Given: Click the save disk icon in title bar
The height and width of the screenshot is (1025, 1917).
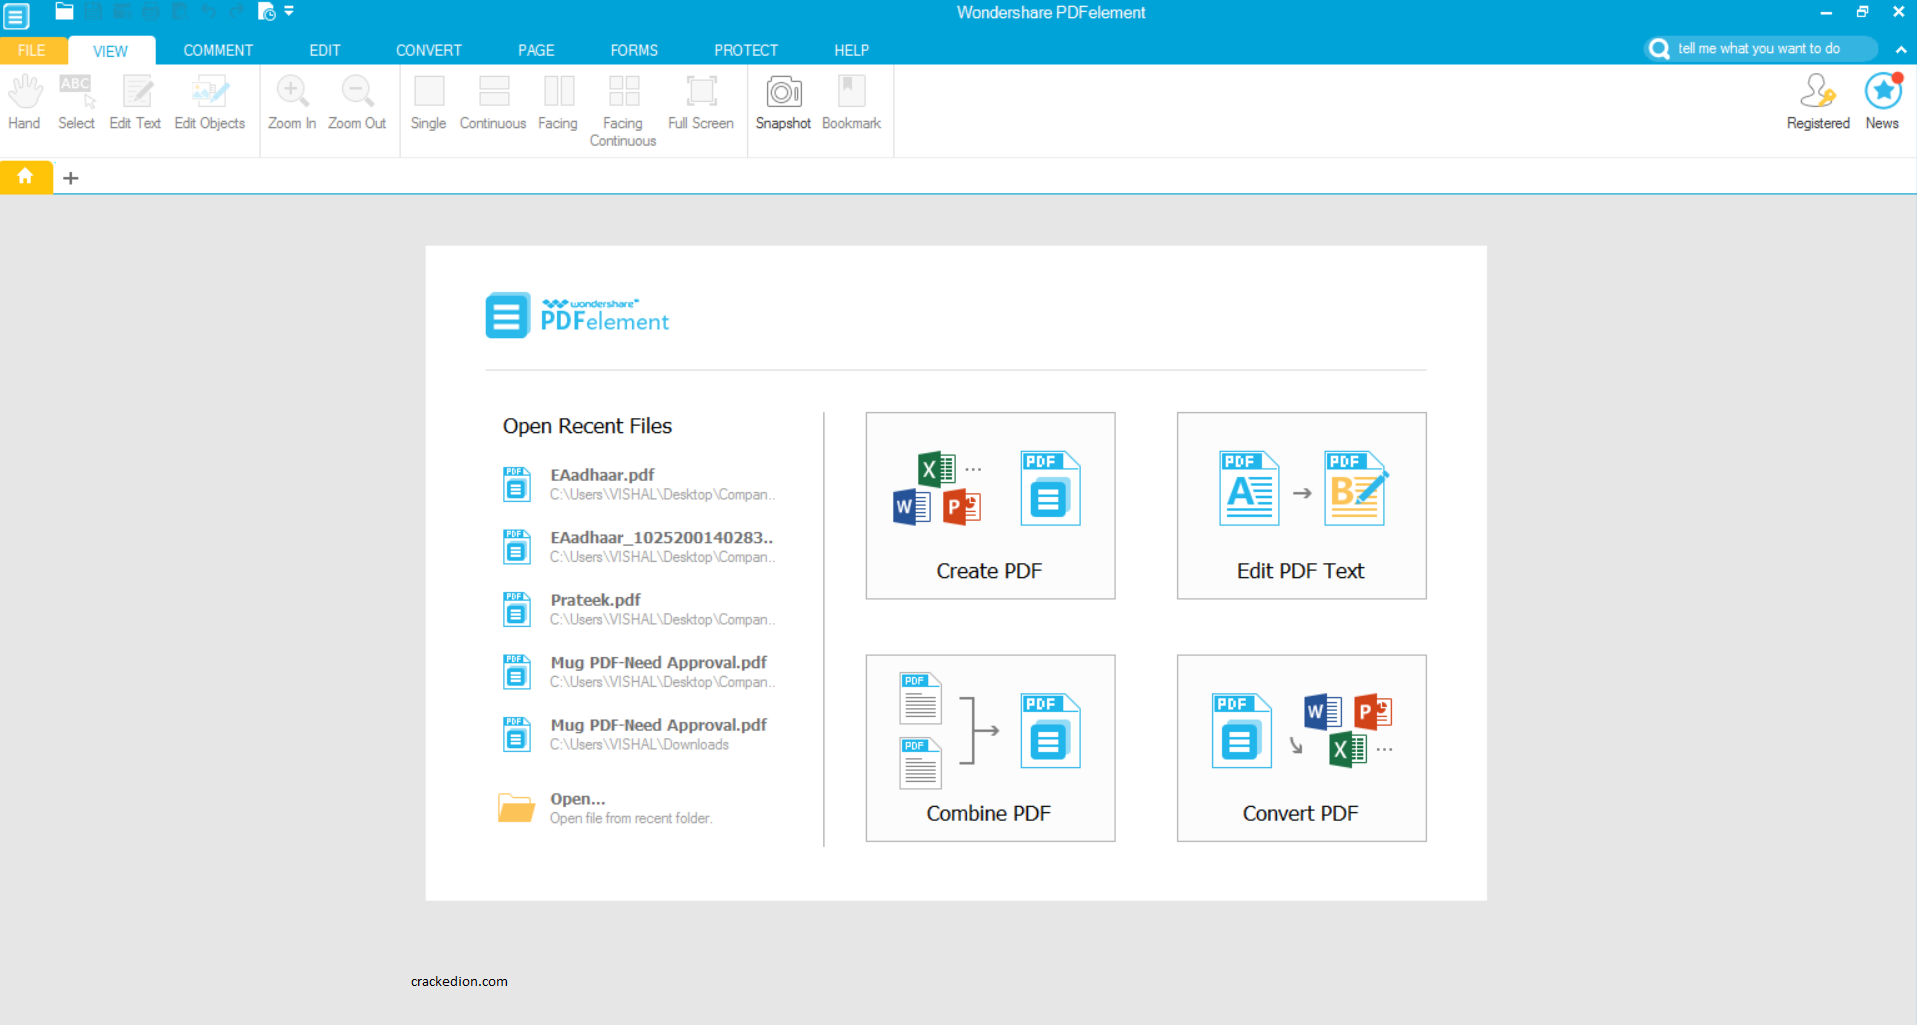Looking at the screenshot, I should [93, 12].
